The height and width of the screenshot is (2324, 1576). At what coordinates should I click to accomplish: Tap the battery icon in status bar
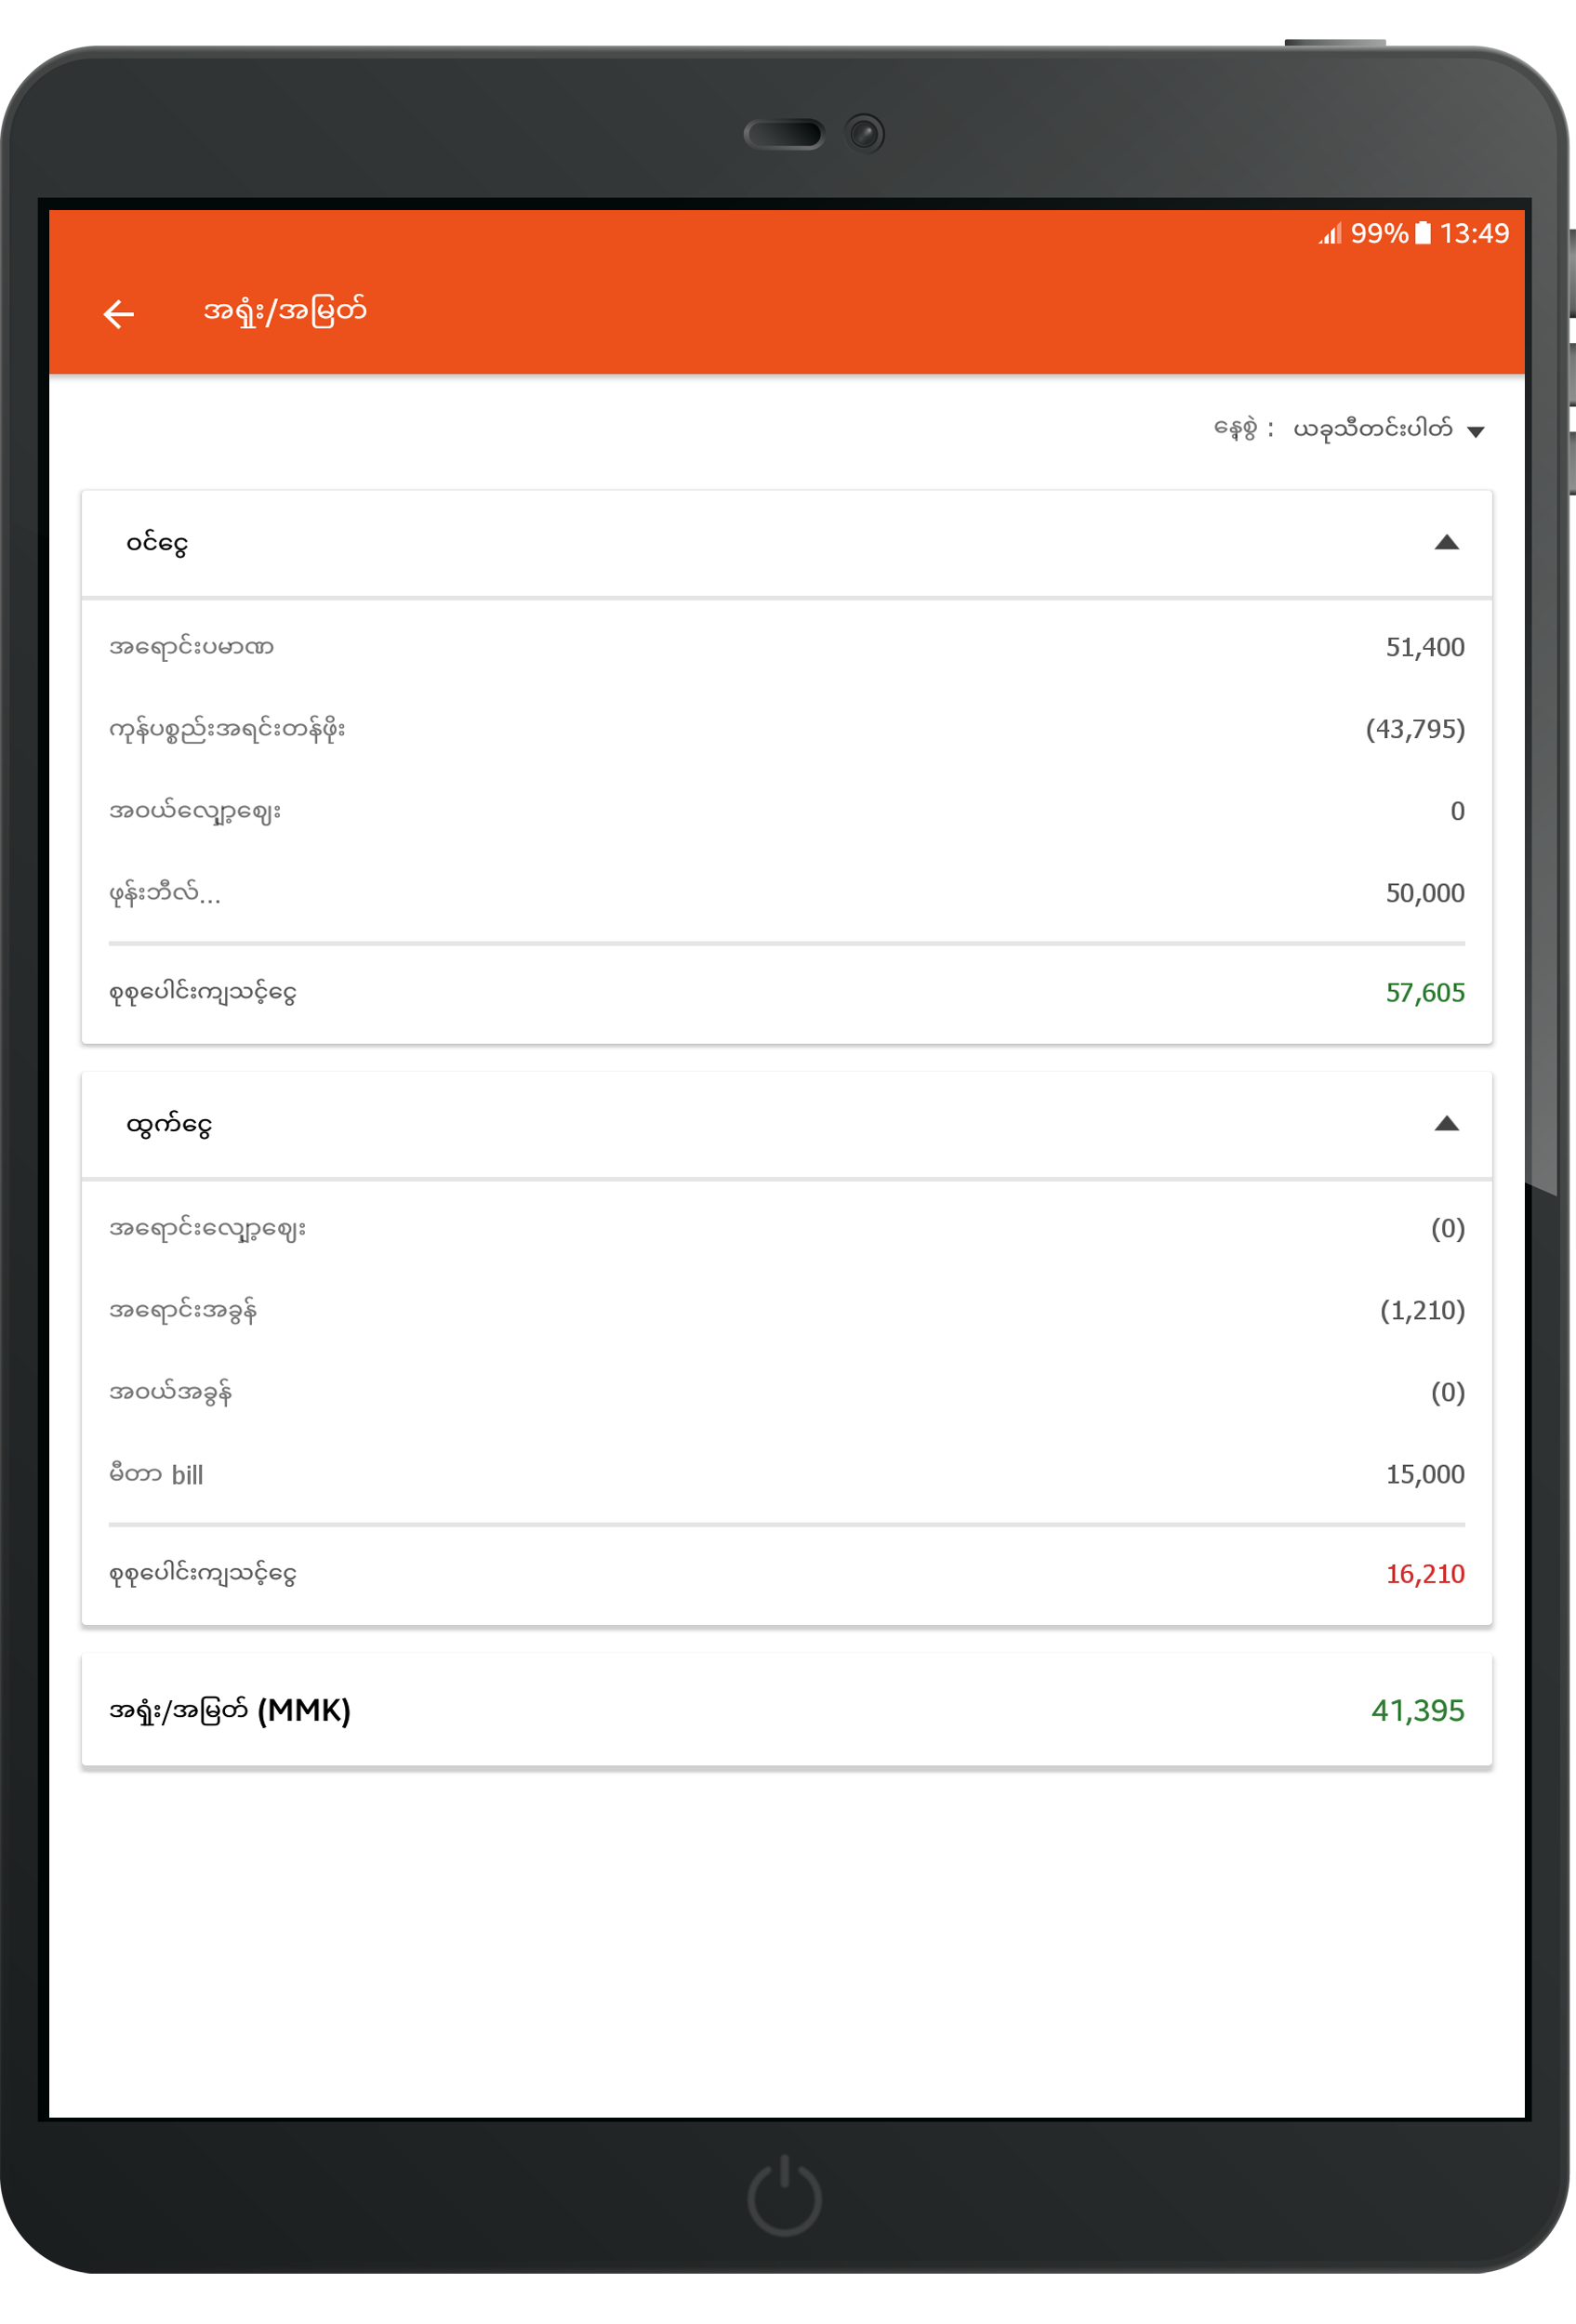(x=1423, y=234)
